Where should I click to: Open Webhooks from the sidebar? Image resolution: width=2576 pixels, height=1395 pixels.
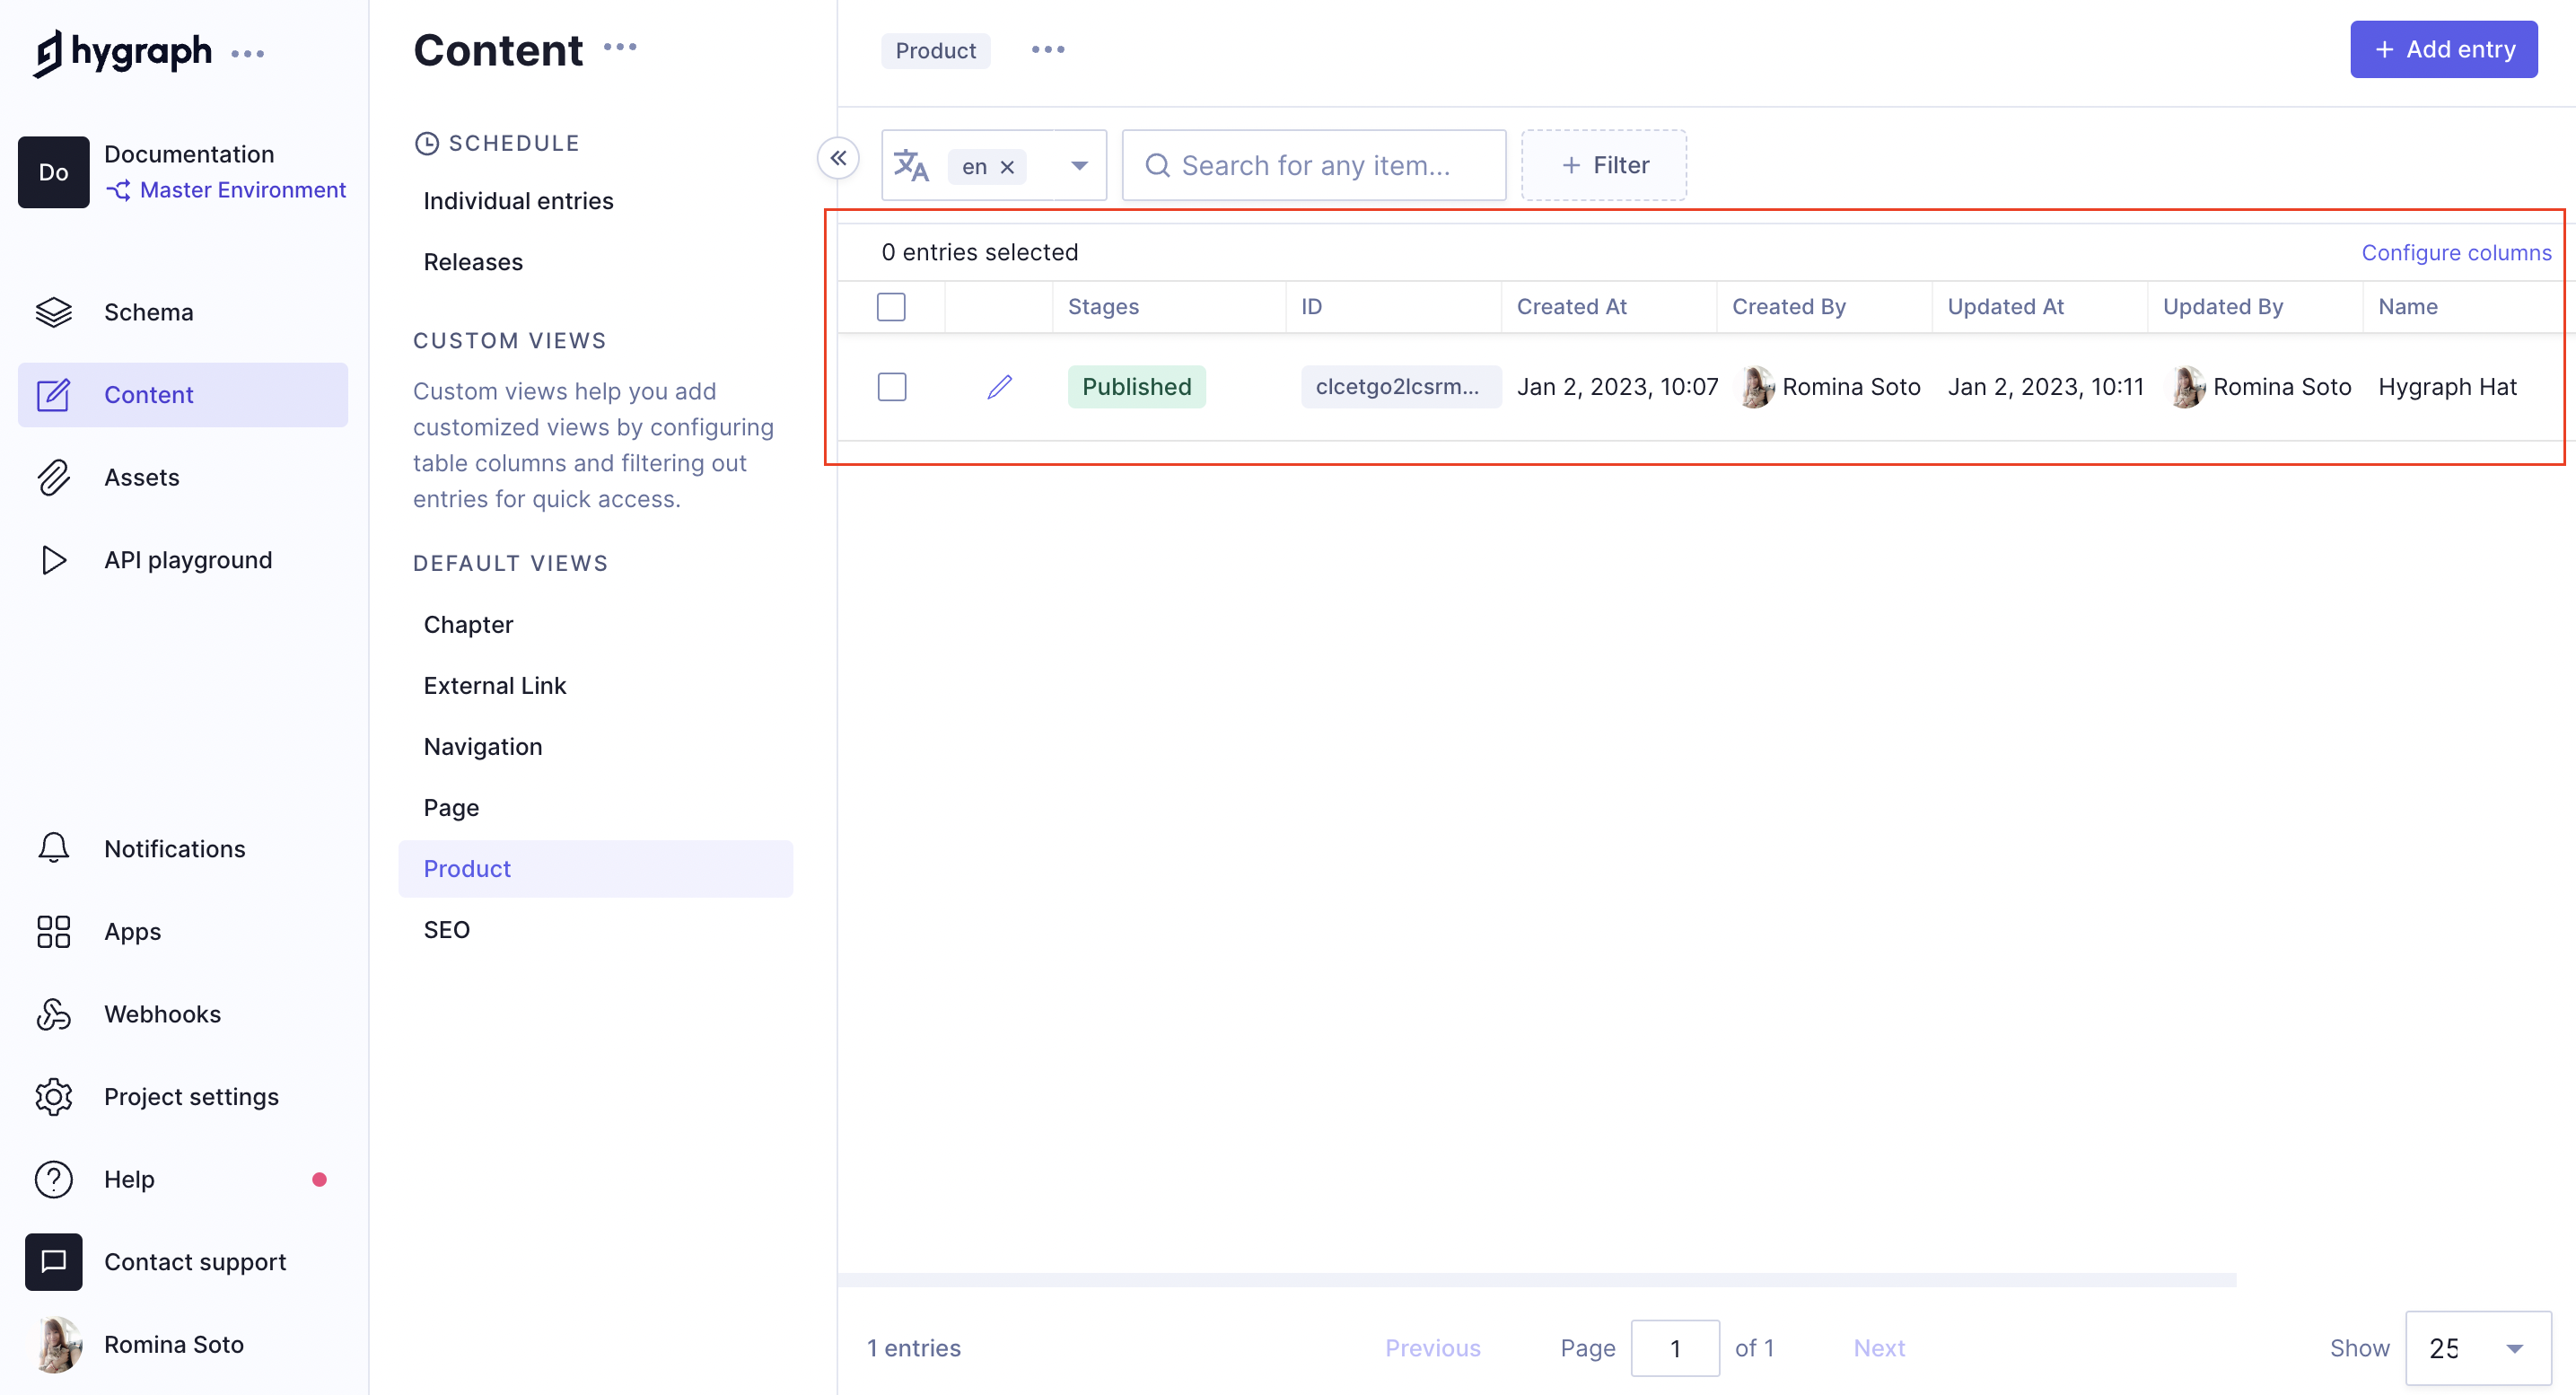[161, 1014]
